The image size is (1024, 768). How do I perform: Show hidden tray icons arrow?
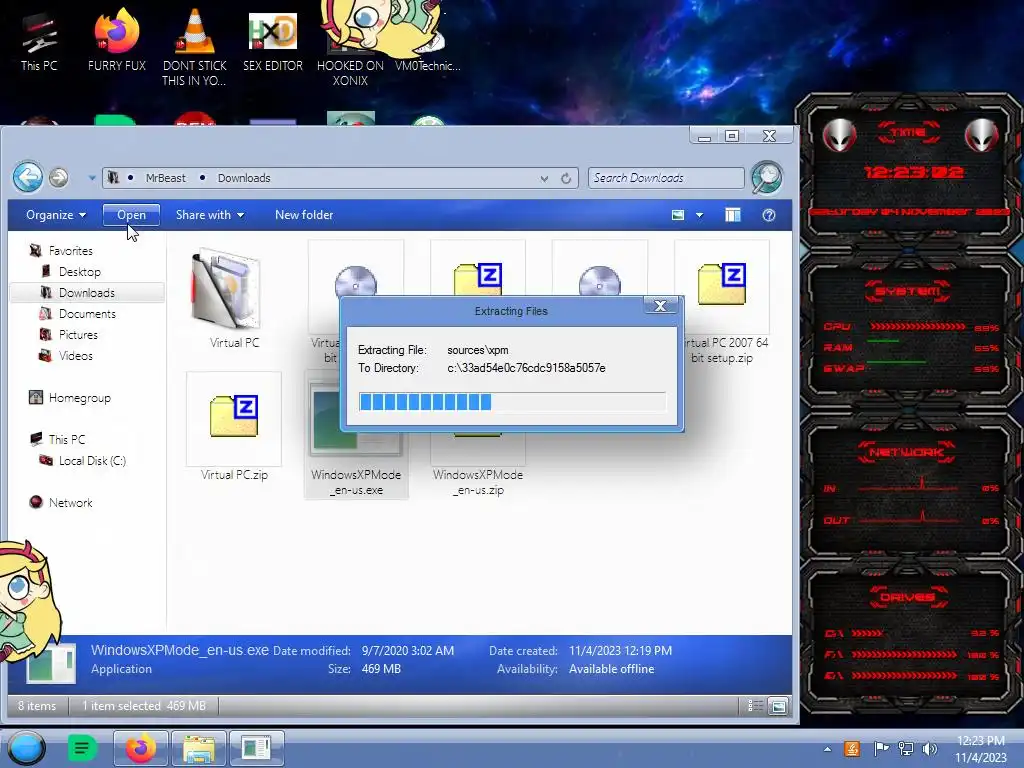[827, 749]
